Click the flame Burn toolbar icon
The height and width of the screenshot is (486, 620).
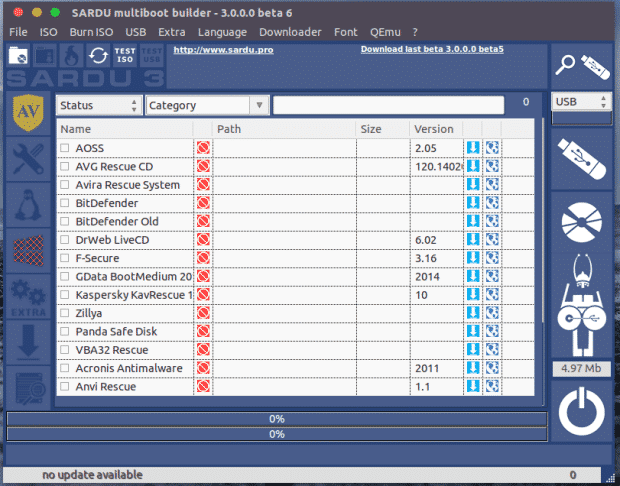[72, 56]
